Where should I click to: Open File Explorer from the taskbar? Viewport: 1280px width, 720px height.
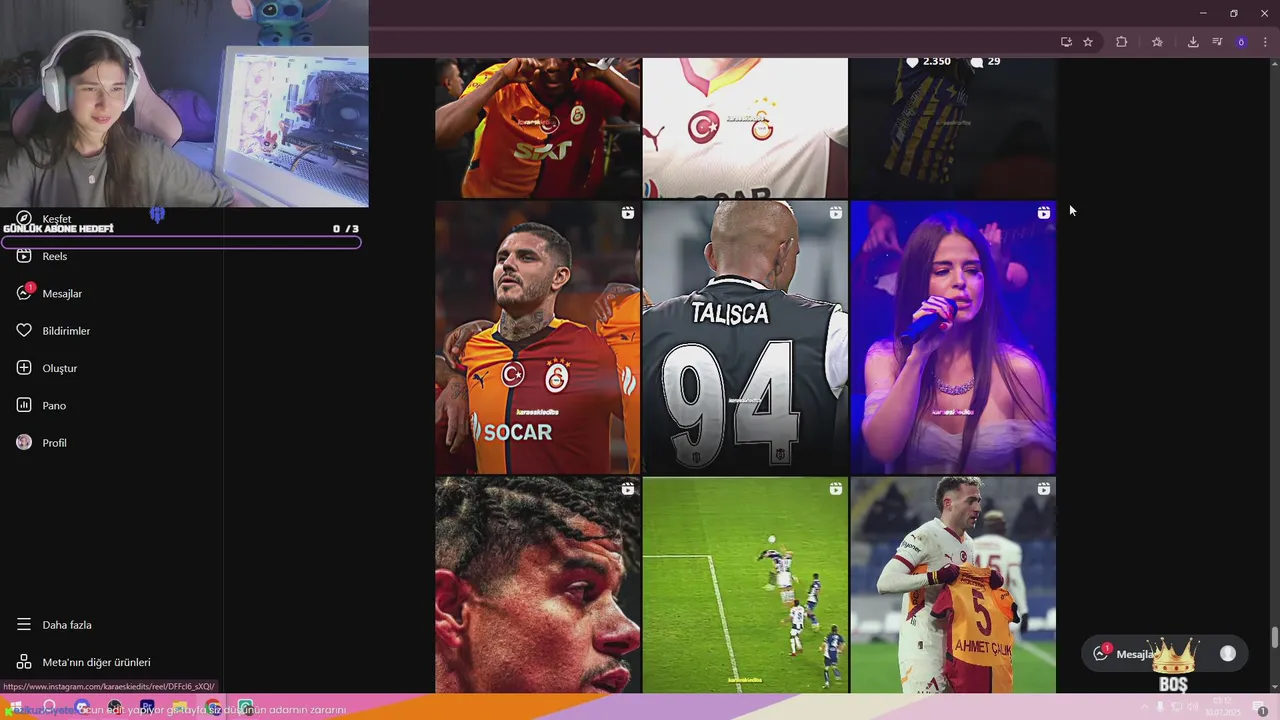[180, 708]
